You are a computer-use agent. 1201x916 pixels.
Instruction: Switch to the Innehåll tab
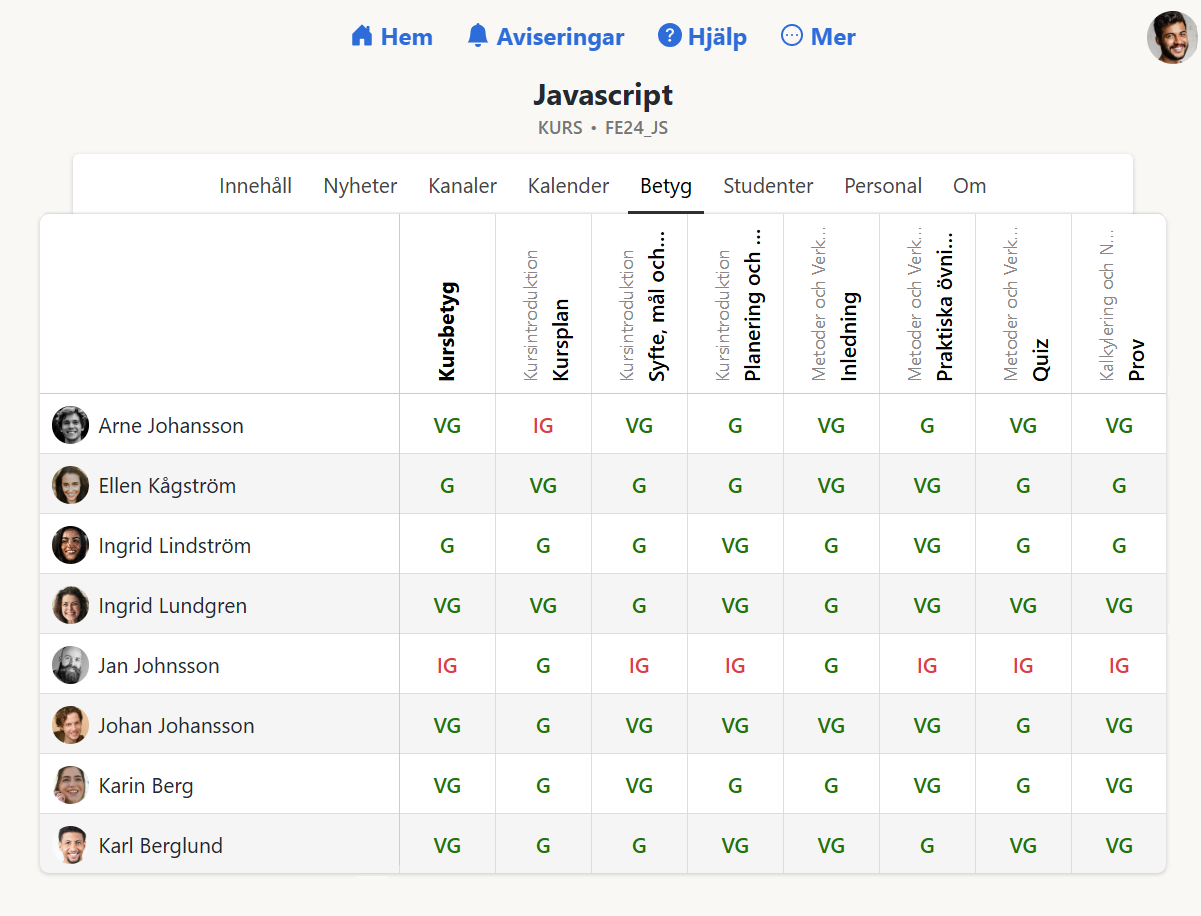pyautogui.click(x=256, y=186)
